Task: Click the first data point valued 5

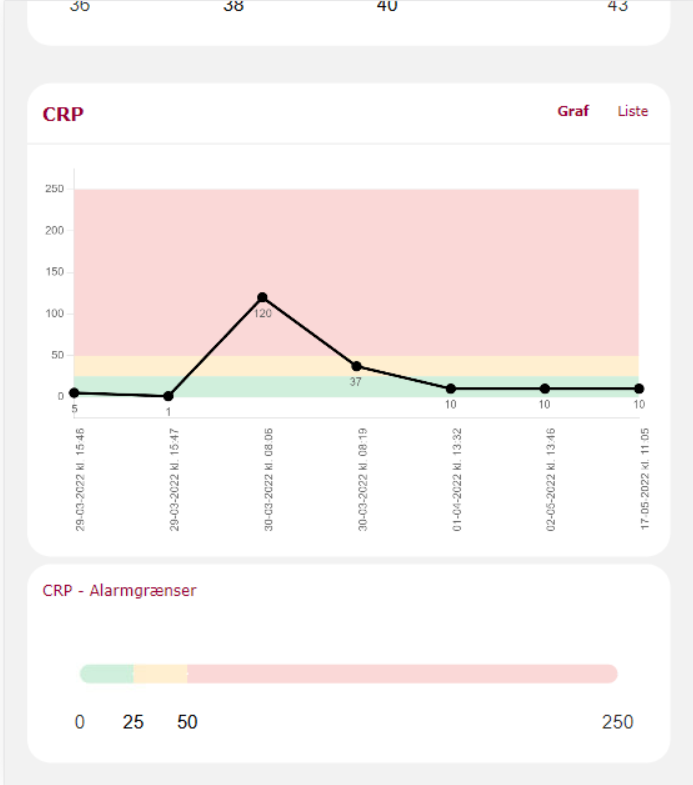Action: pos(74,393)
